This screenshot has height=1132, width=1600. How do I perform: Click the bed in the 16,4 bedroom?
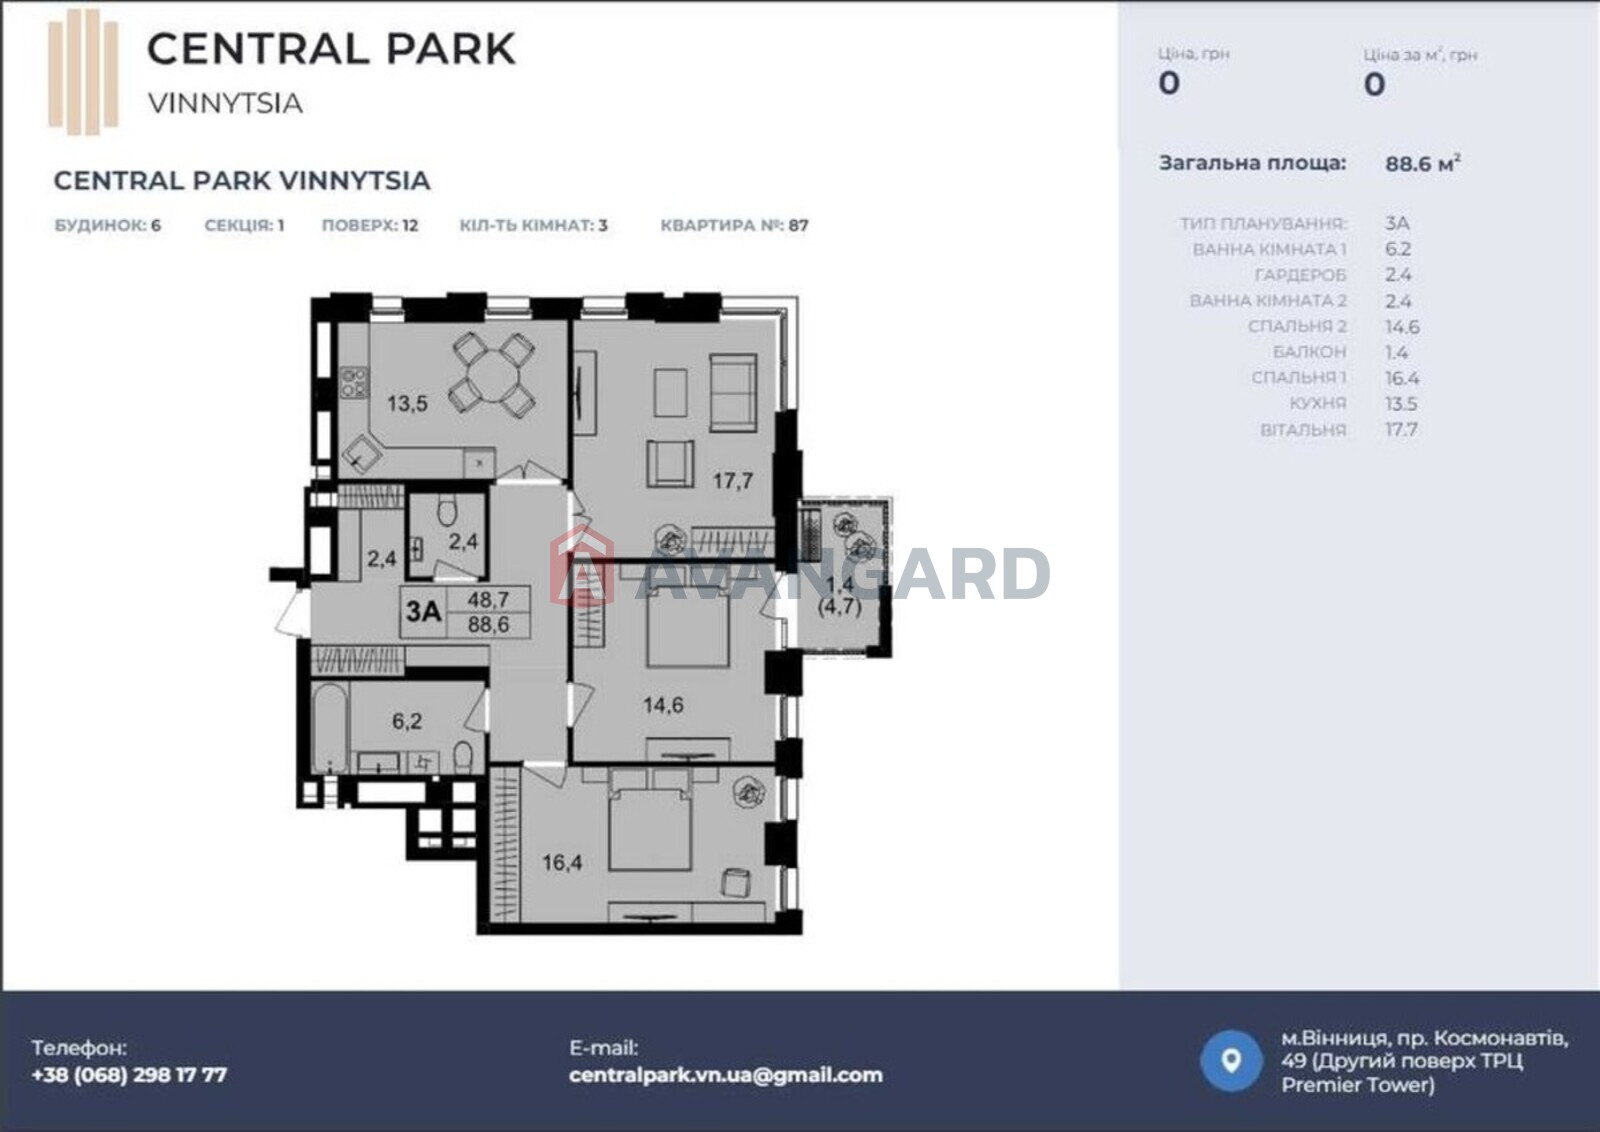(x=650, y=826)
